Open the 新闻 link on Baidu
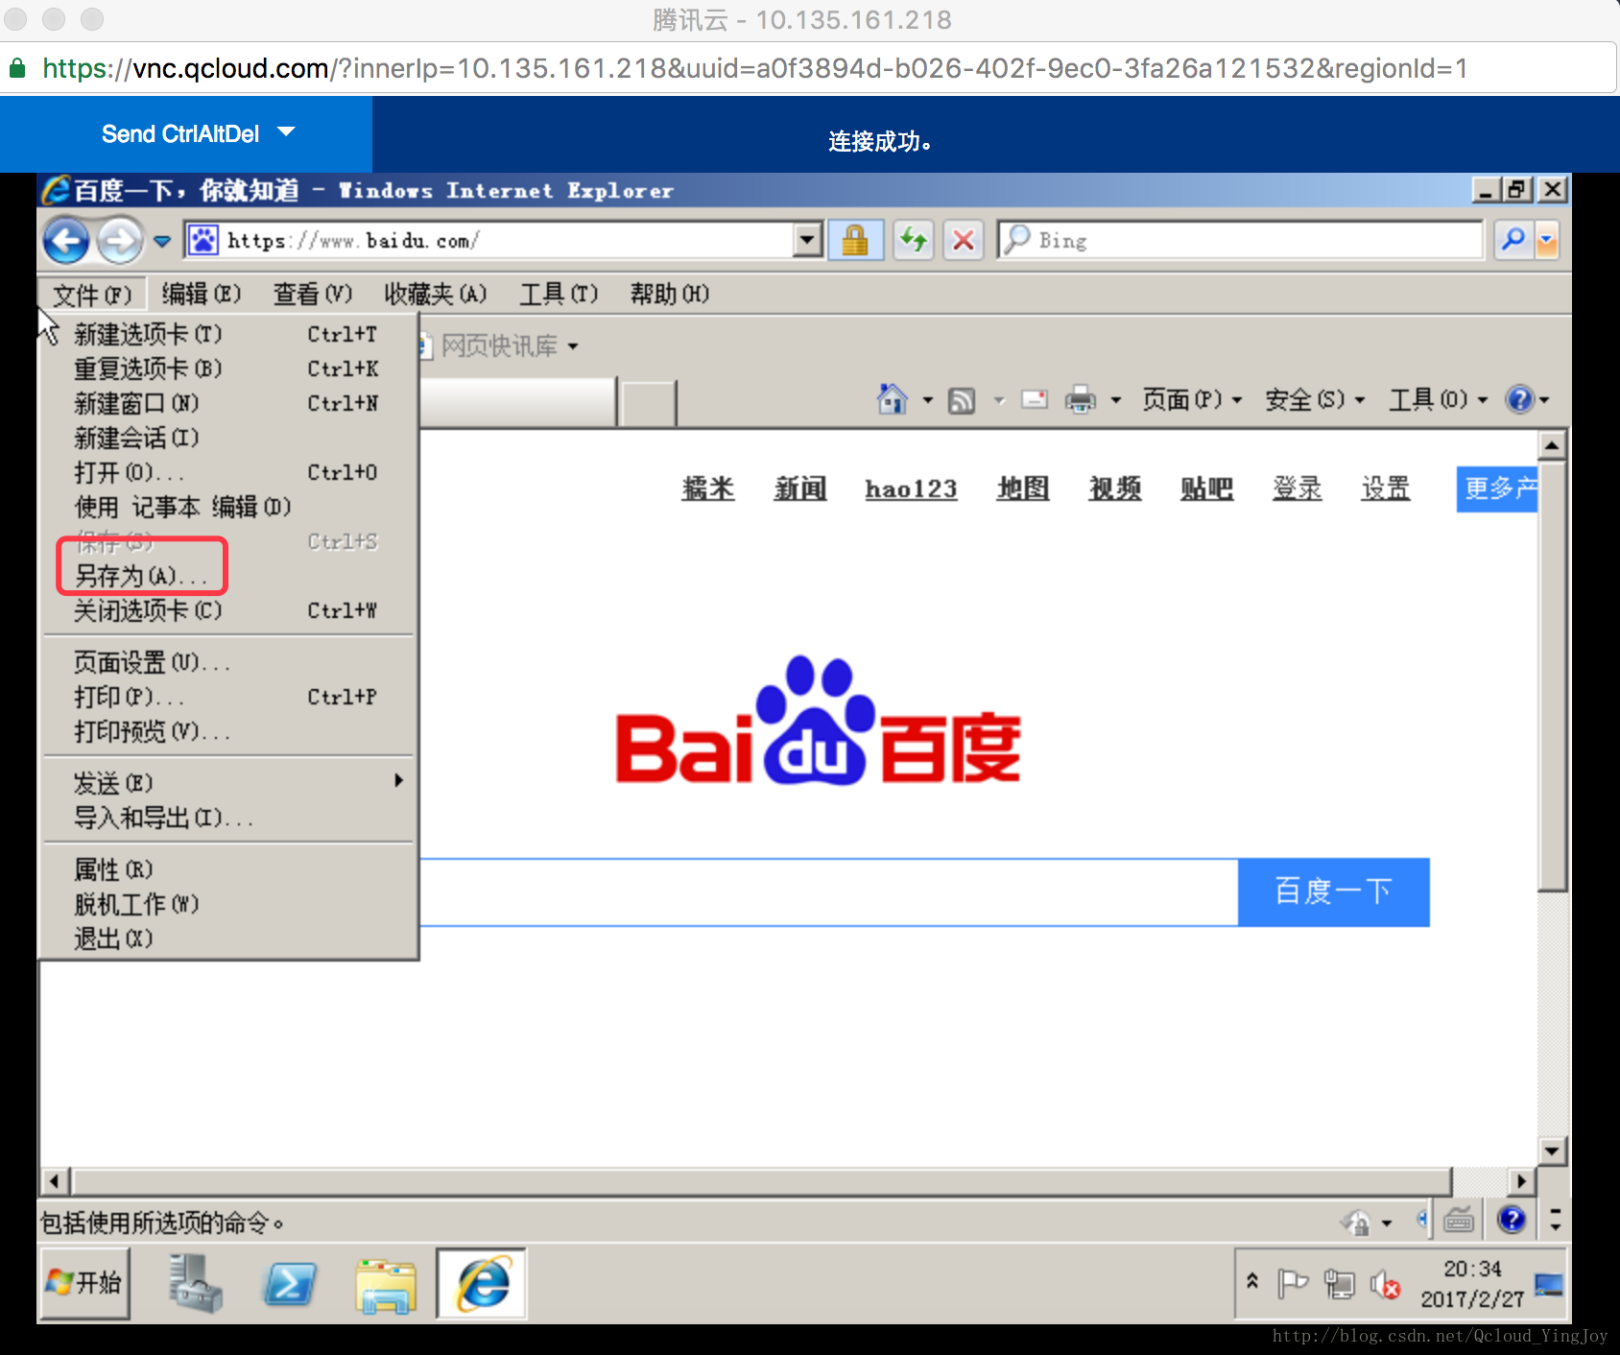 (800, 488)
